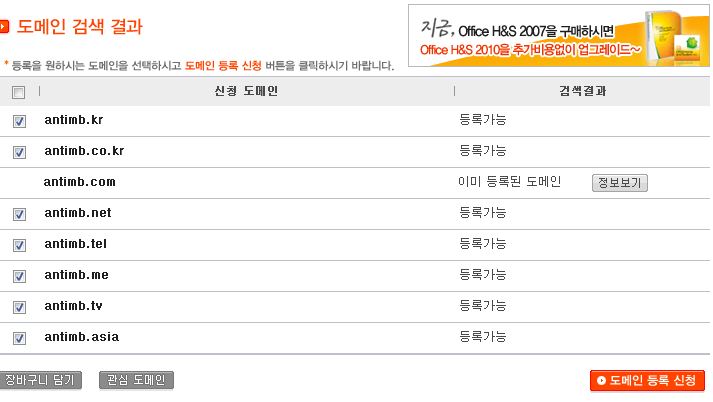Toggle the select-all checkbox in header
The width and height of the screenshot is (713, 402).
19,93
